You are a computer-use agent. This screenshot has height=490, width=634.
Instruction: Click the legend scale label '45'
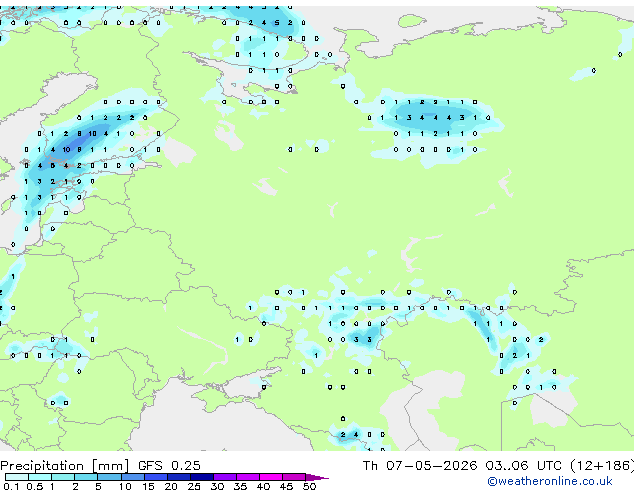[x=287, y=486]
